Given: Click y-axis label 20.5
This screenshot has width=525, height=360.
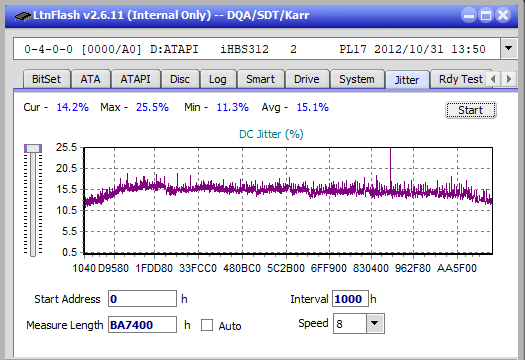Looking at the screenshot, I should (67, 168).
